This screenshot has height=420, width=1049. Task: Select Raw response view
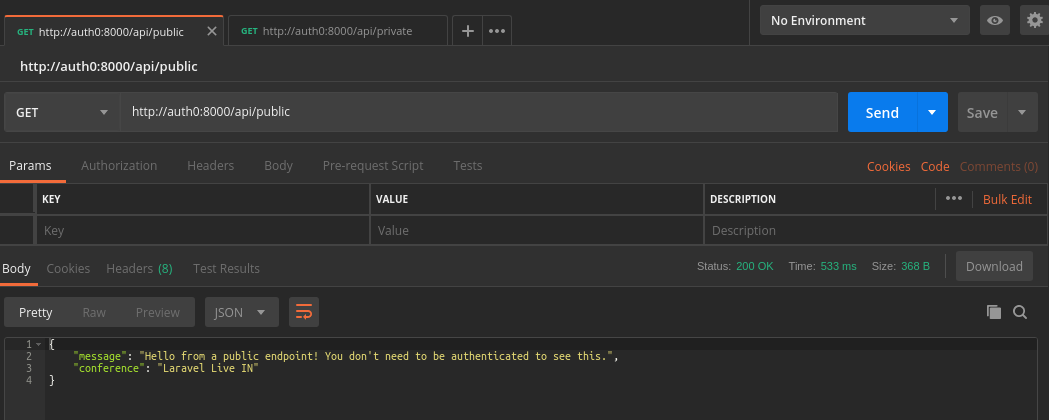coord(94,312)
